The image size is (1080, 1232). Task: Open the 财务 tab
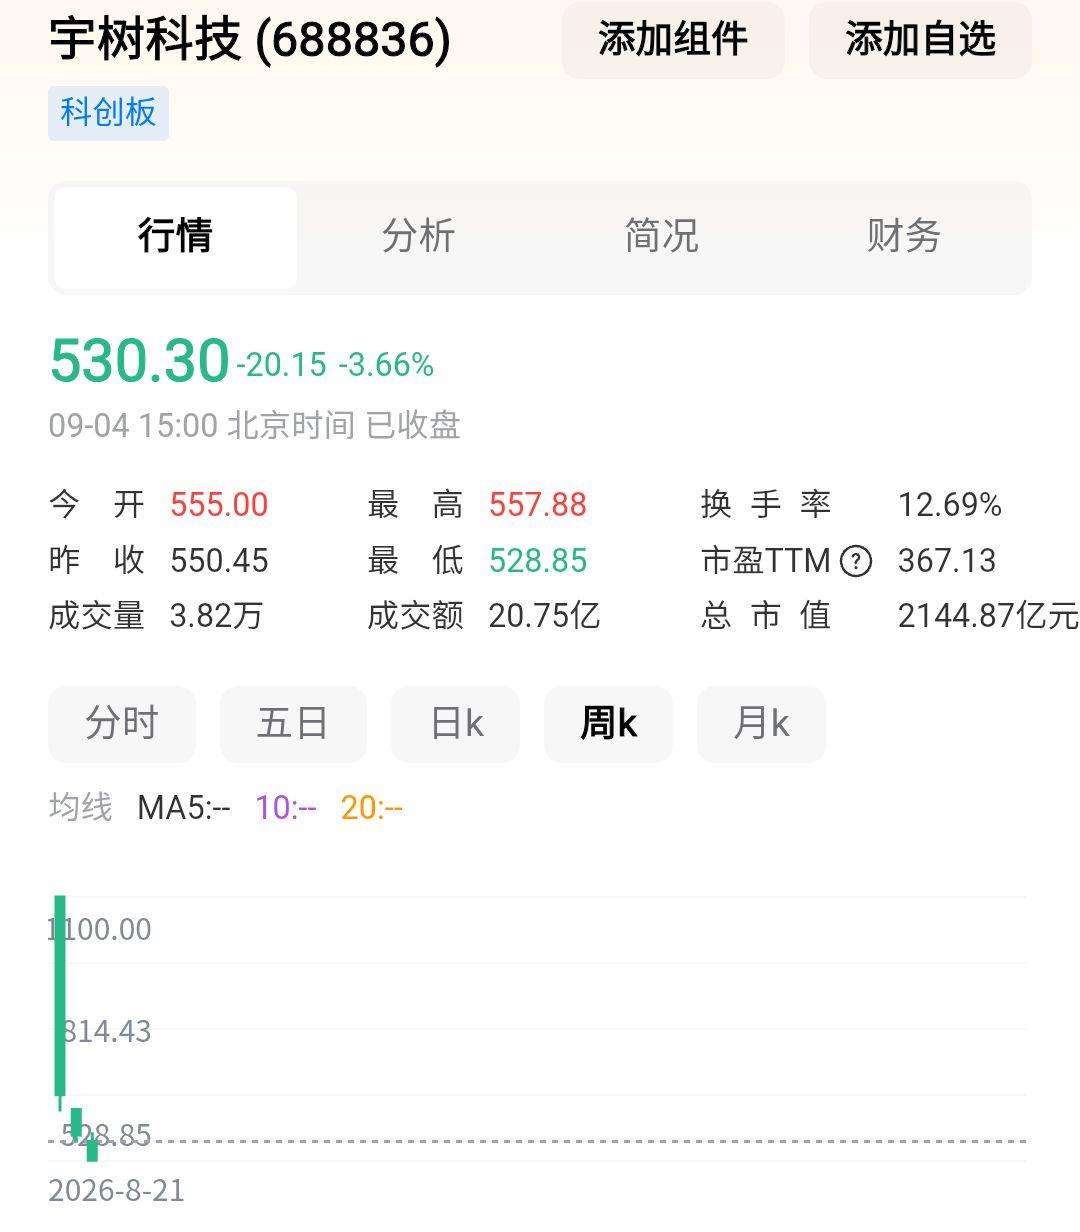tap(904, 237)
